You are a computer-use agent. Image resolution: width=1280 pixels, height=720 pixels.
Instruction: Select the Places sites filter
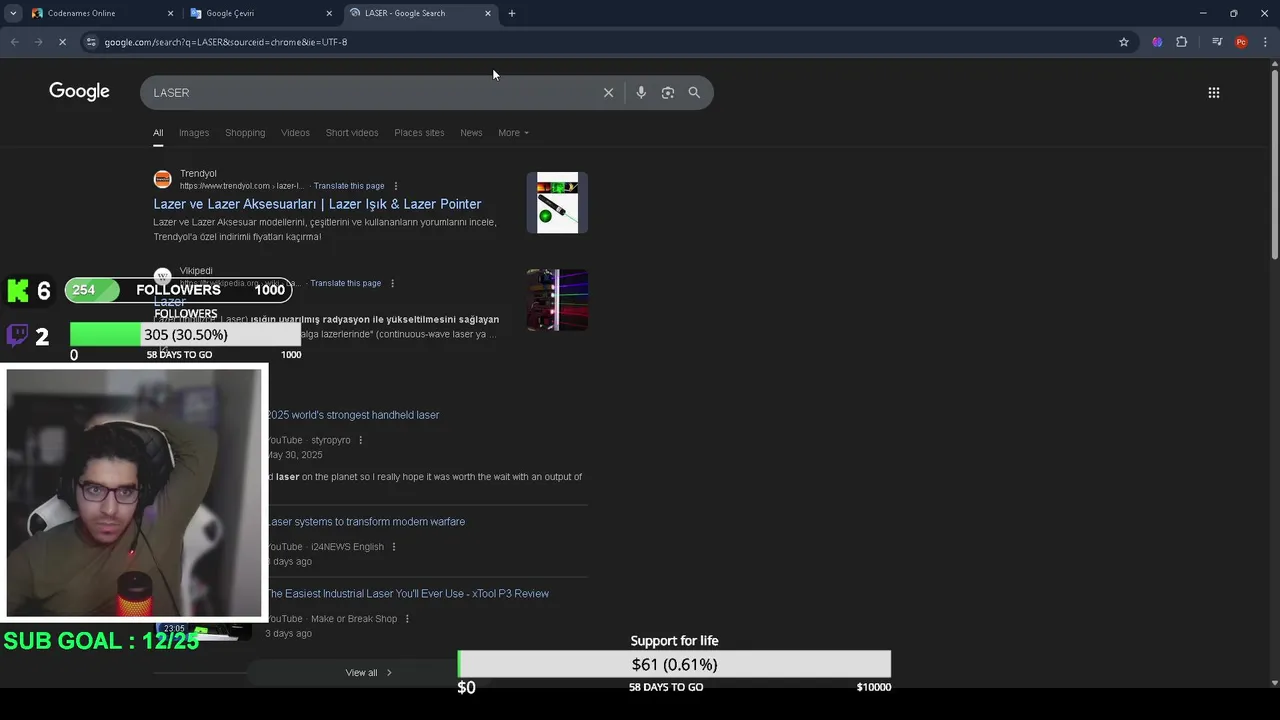[x=419, y=133]
